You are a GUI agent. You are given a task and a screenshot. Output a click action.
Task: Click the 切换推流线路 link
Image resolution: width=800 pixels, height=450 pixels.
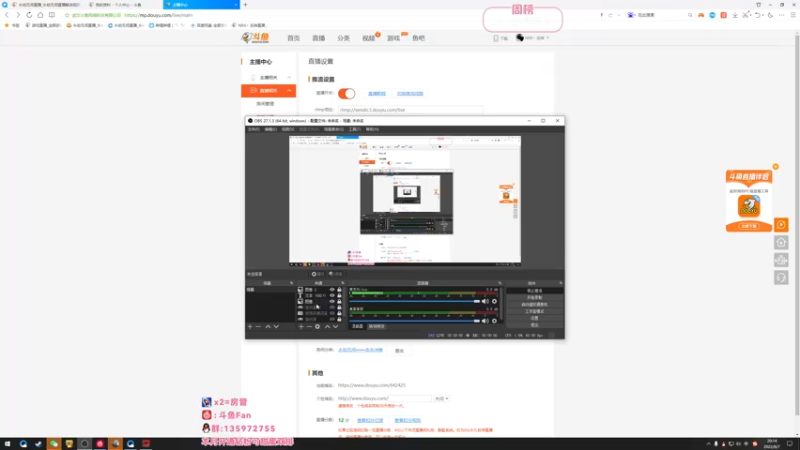click(410, 94)
